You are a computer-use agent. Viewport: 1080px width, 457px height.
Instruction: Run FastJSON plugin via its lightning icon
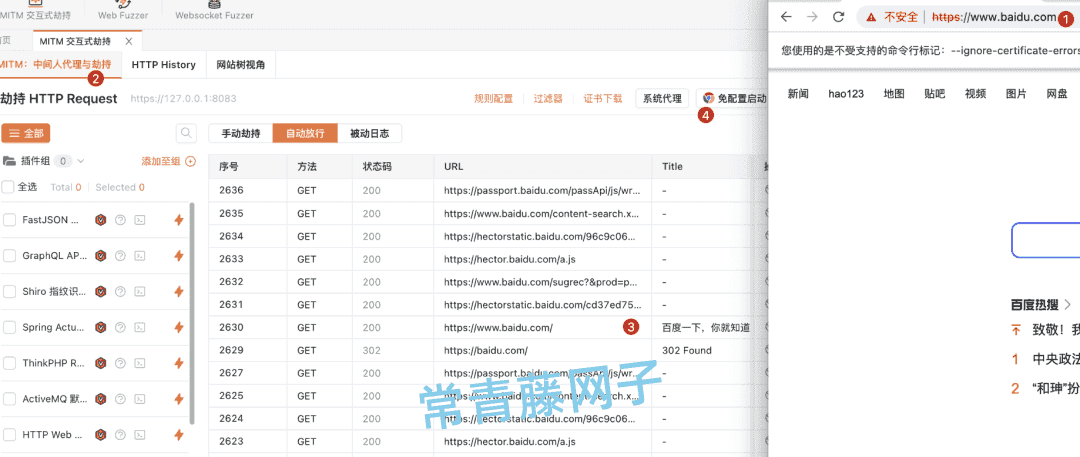point(179,220)
